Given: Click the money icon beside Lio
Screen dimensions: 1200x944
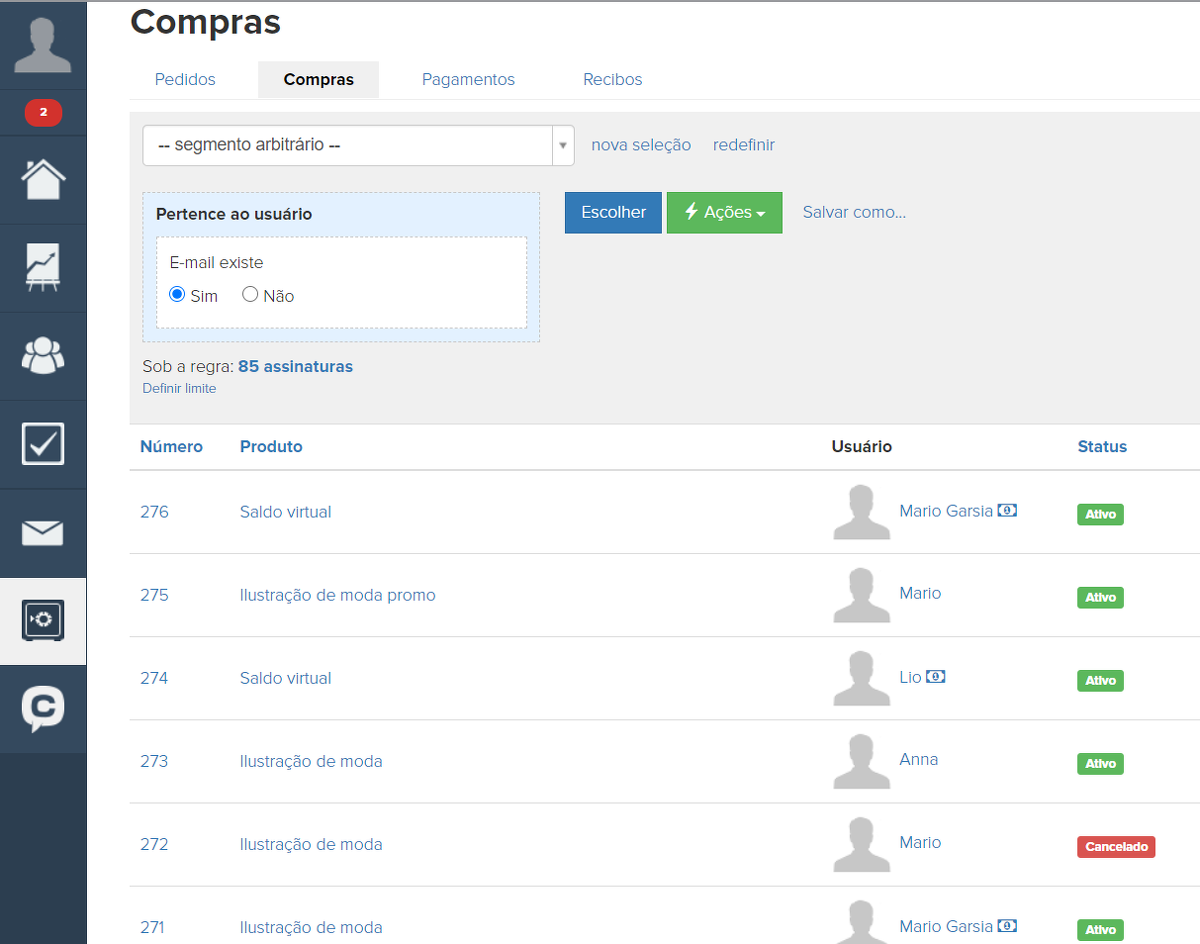Looking at the screenshot, I should pyautogui.click(x=935, y=677).
